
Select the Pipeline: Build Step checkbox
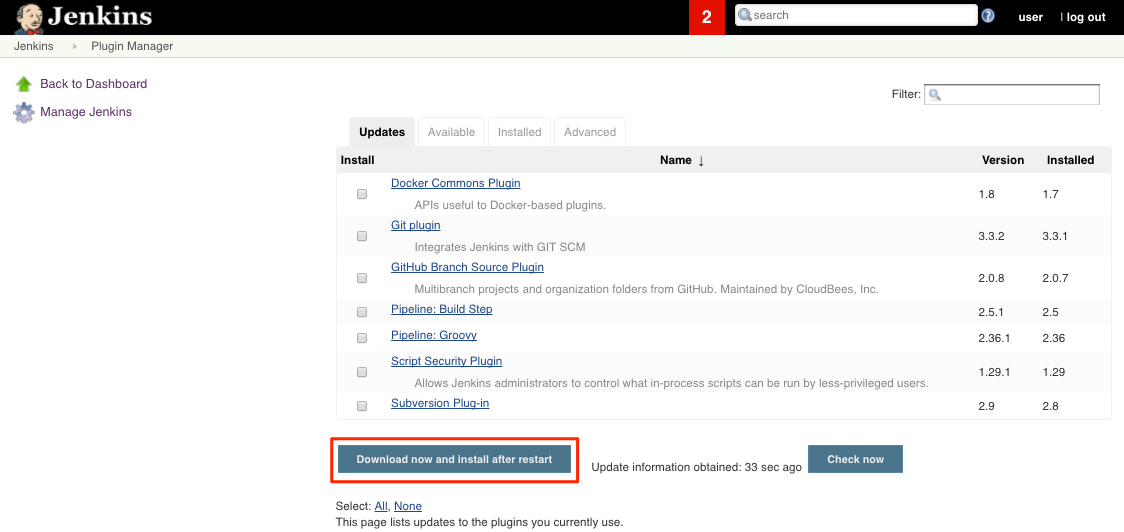coord(362,312)
